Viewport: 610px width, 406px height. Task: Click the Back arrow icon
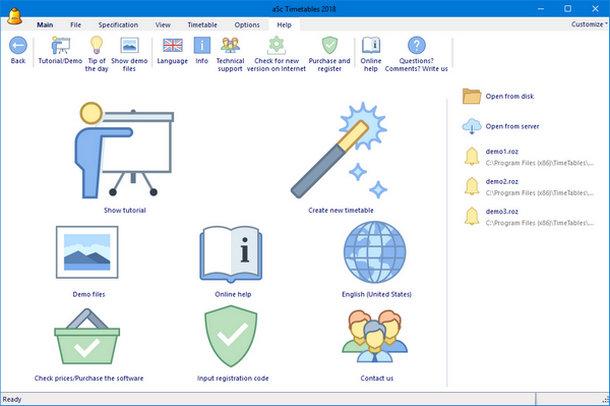(18, 46)
